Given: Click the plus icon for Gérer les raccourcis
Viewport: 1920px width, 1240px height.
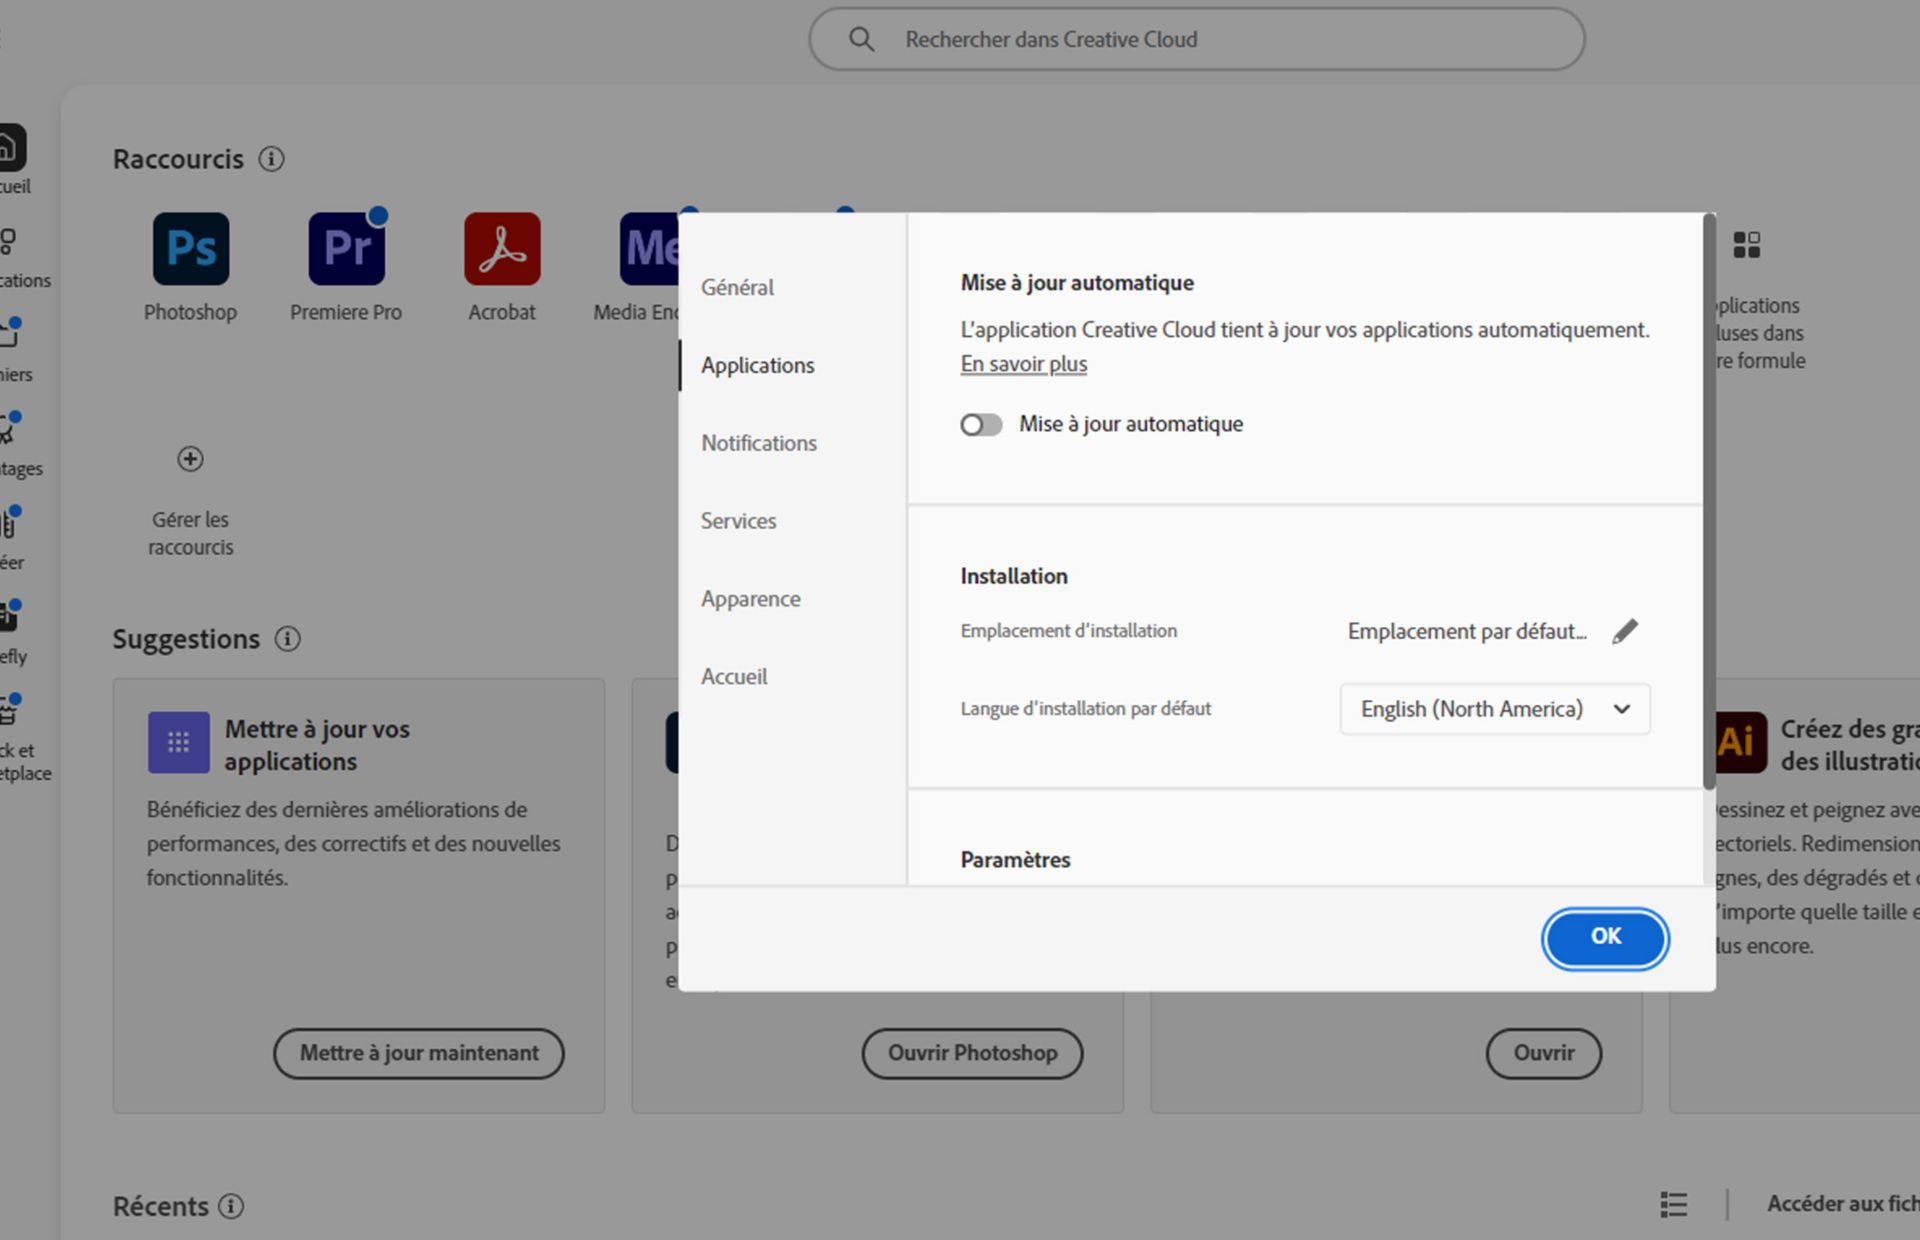Looking at the screenshot, I should (190, 459).
